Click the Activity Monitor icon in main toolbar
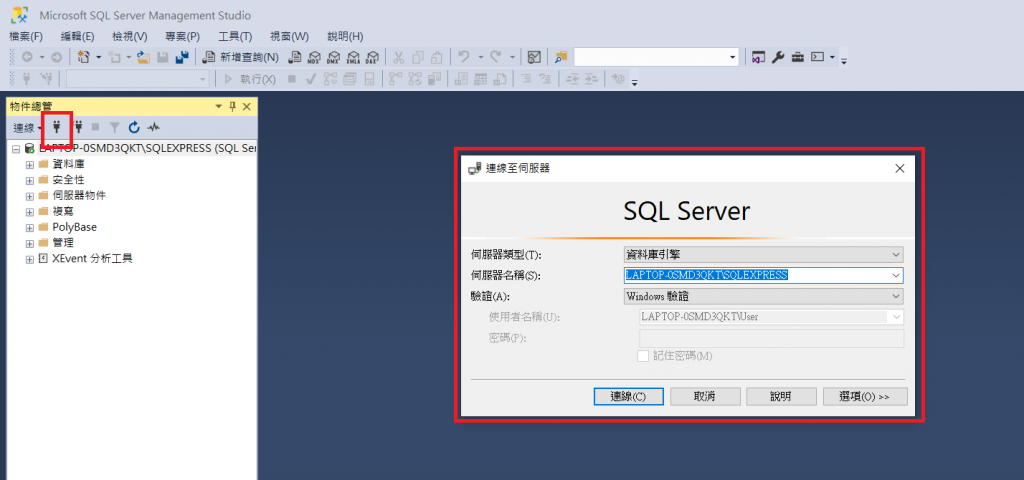The width and height of the screenshot is (1024, 480). [x=534, y=57]
